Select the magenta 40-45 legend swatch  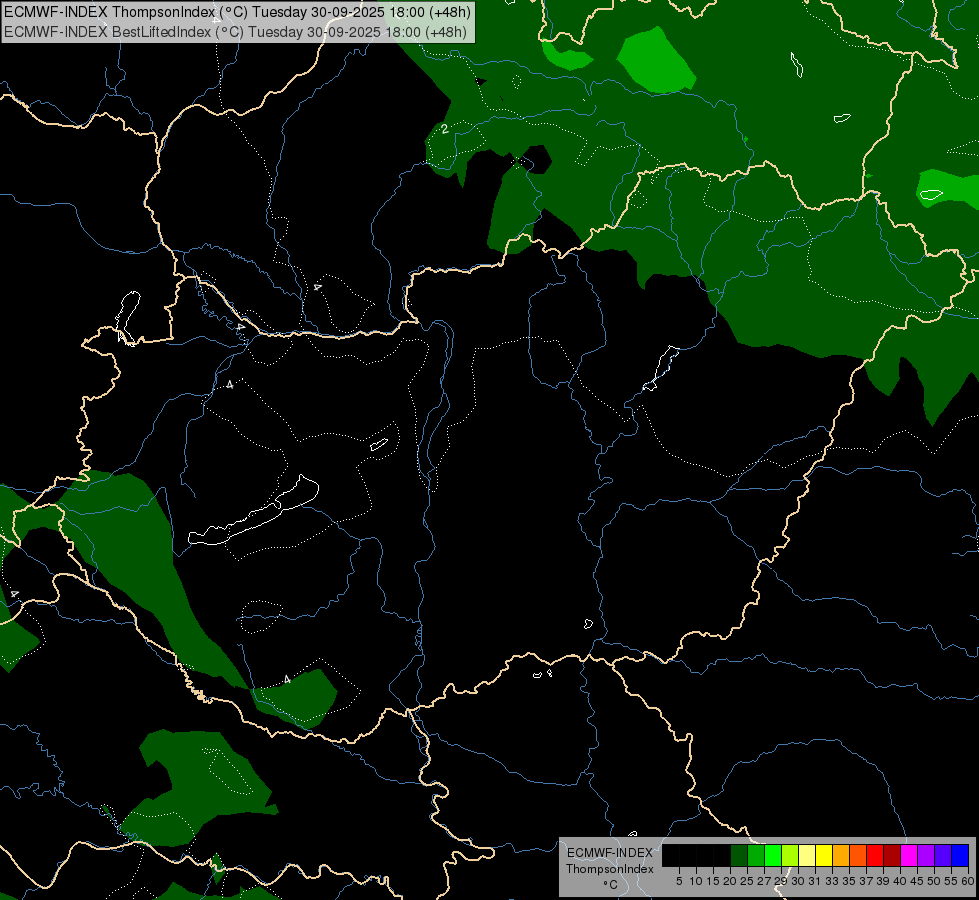[909, 855]
